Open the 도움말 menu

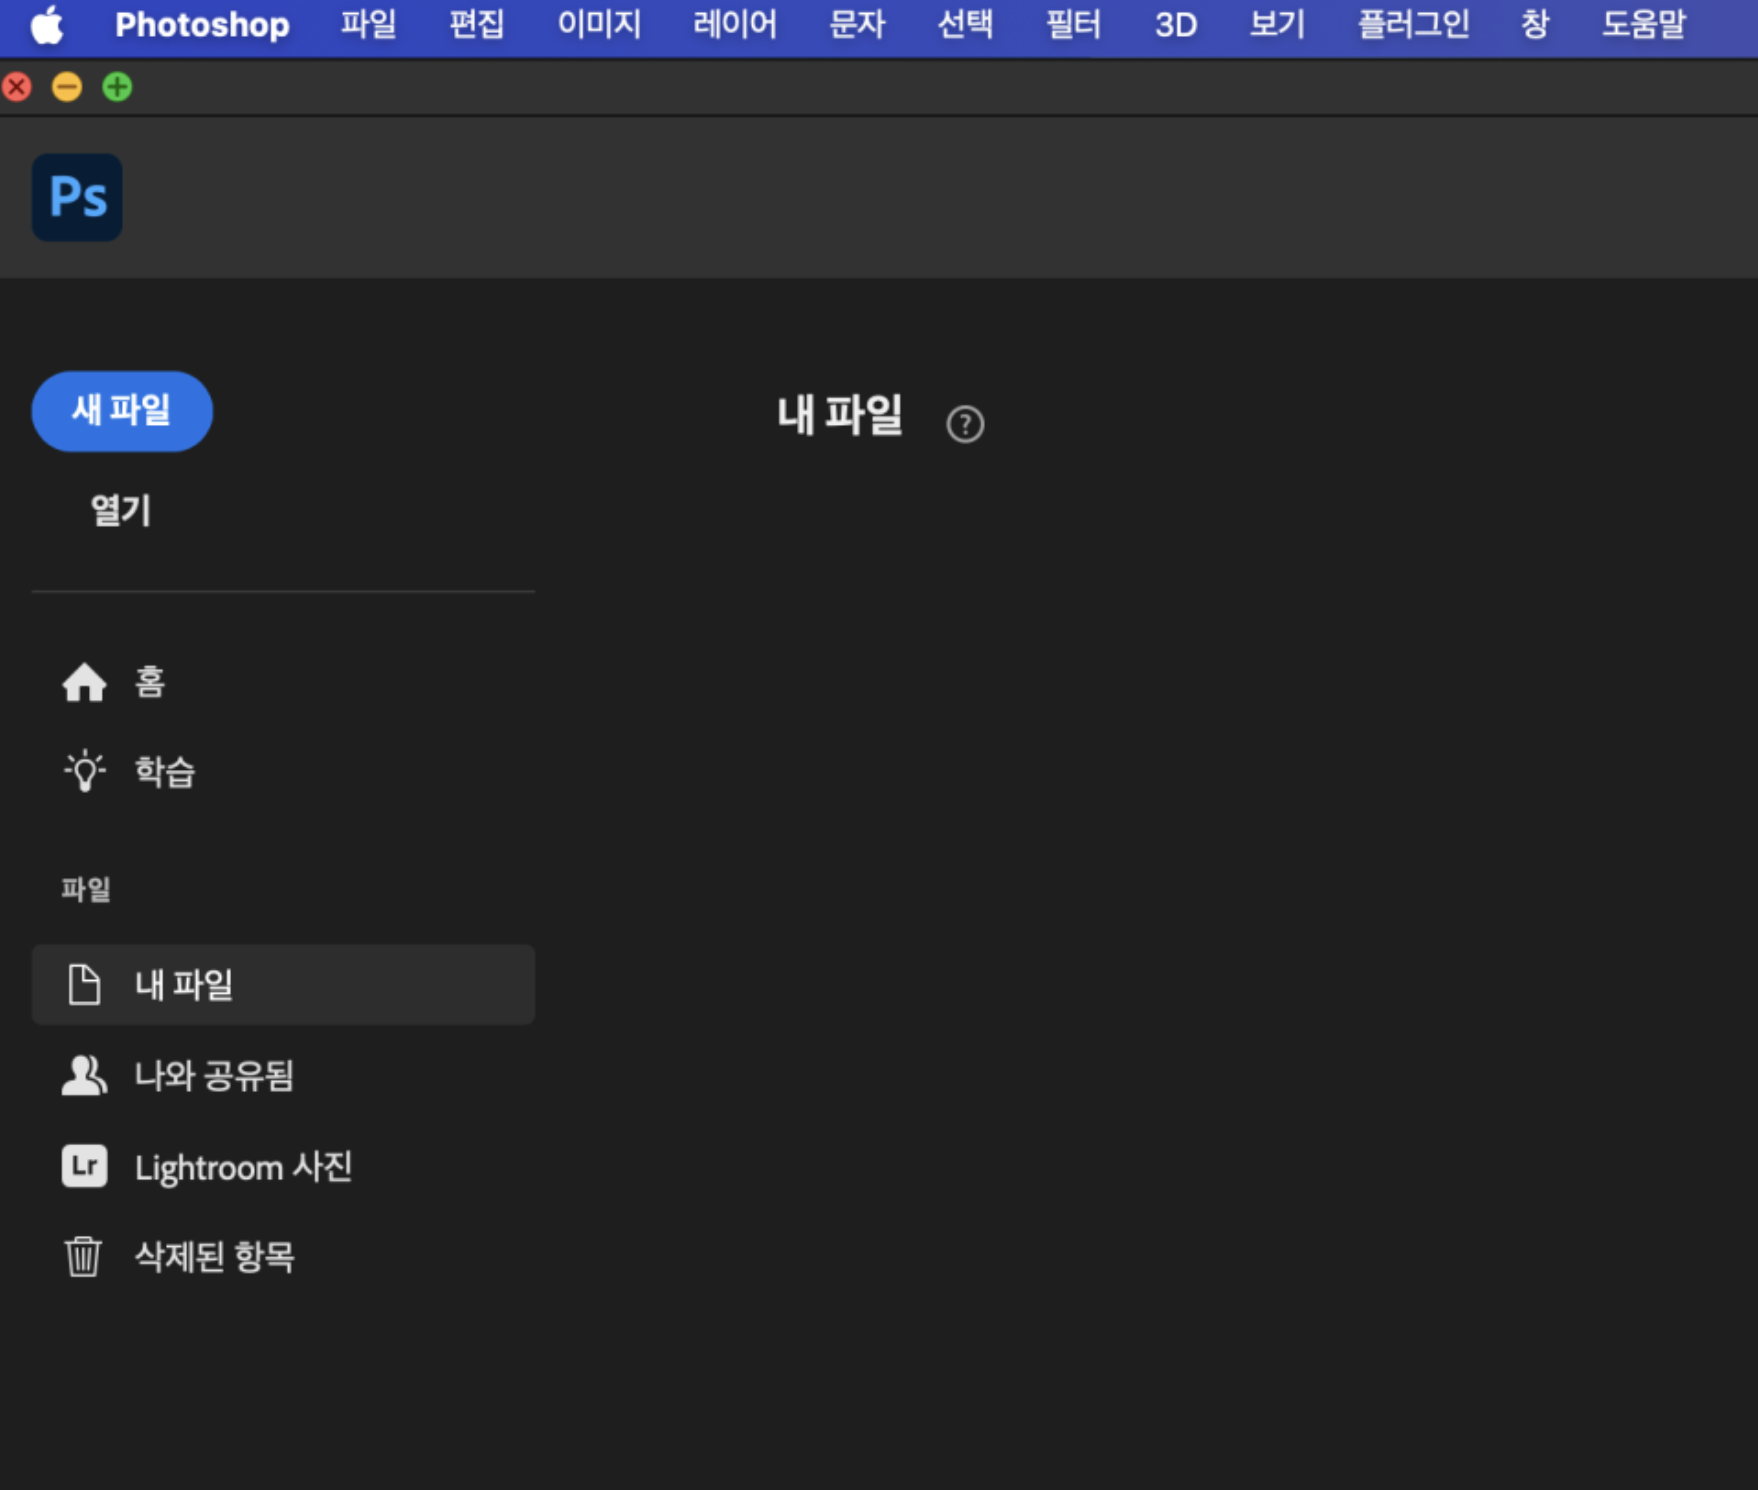coord(1644,24)
